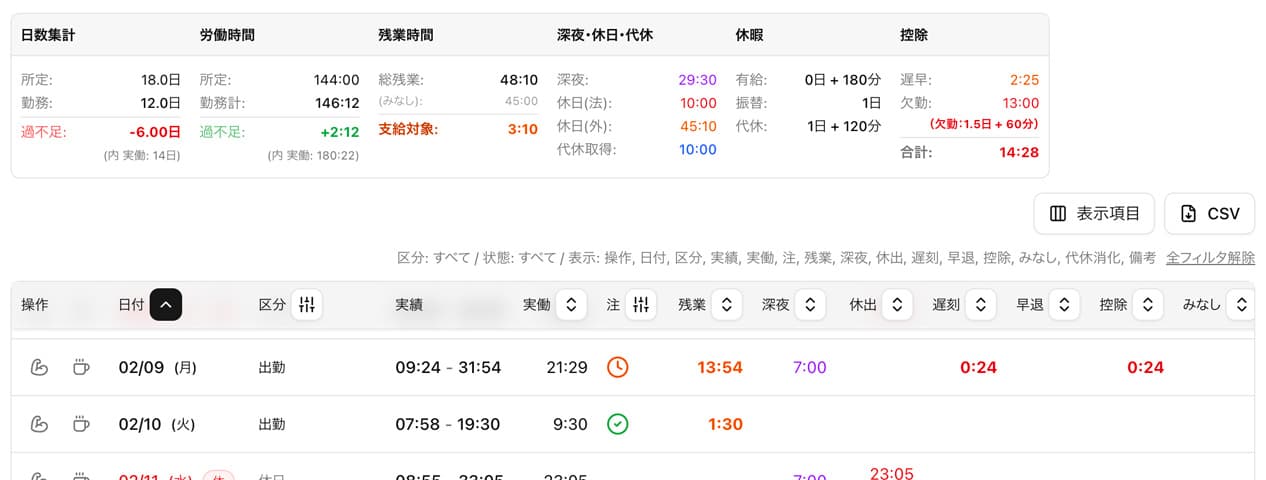This screenshot has width=1266, height=480.
Task: Sort the 控除 column
Action: pyautogui.click(x=1147, y=304)
